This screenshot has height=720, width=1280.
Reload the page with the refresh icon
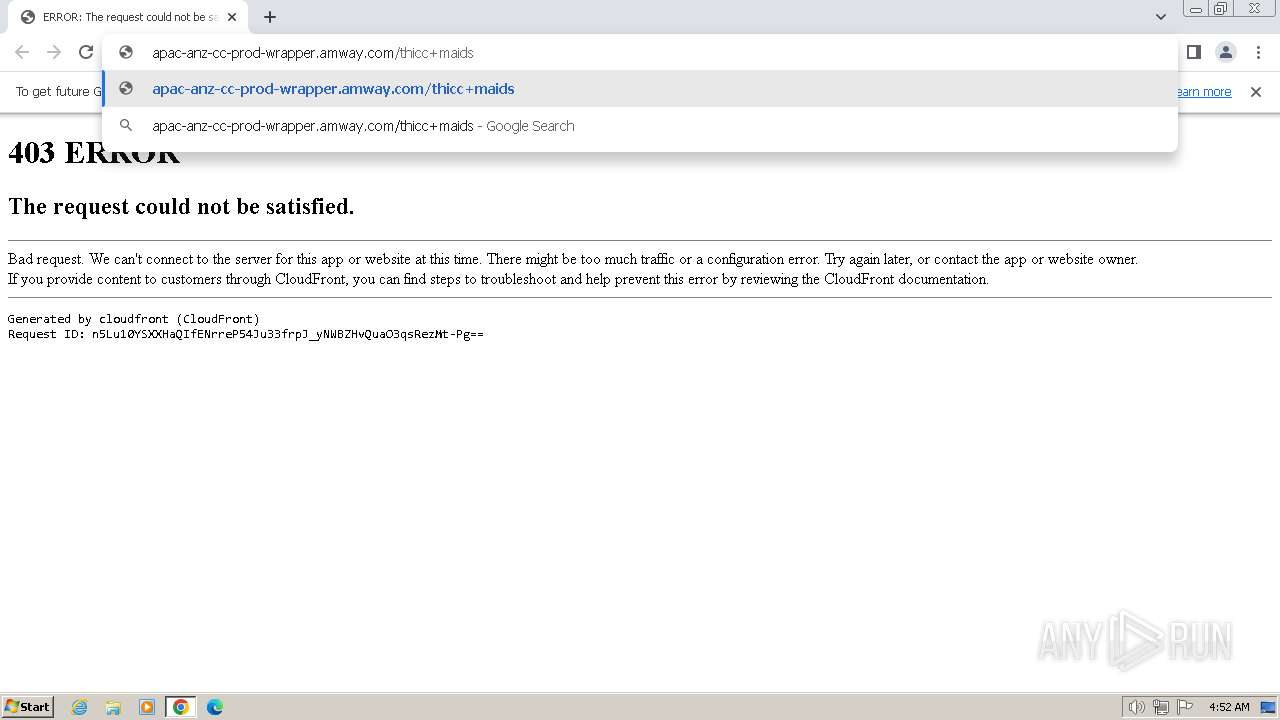point(86,52)
